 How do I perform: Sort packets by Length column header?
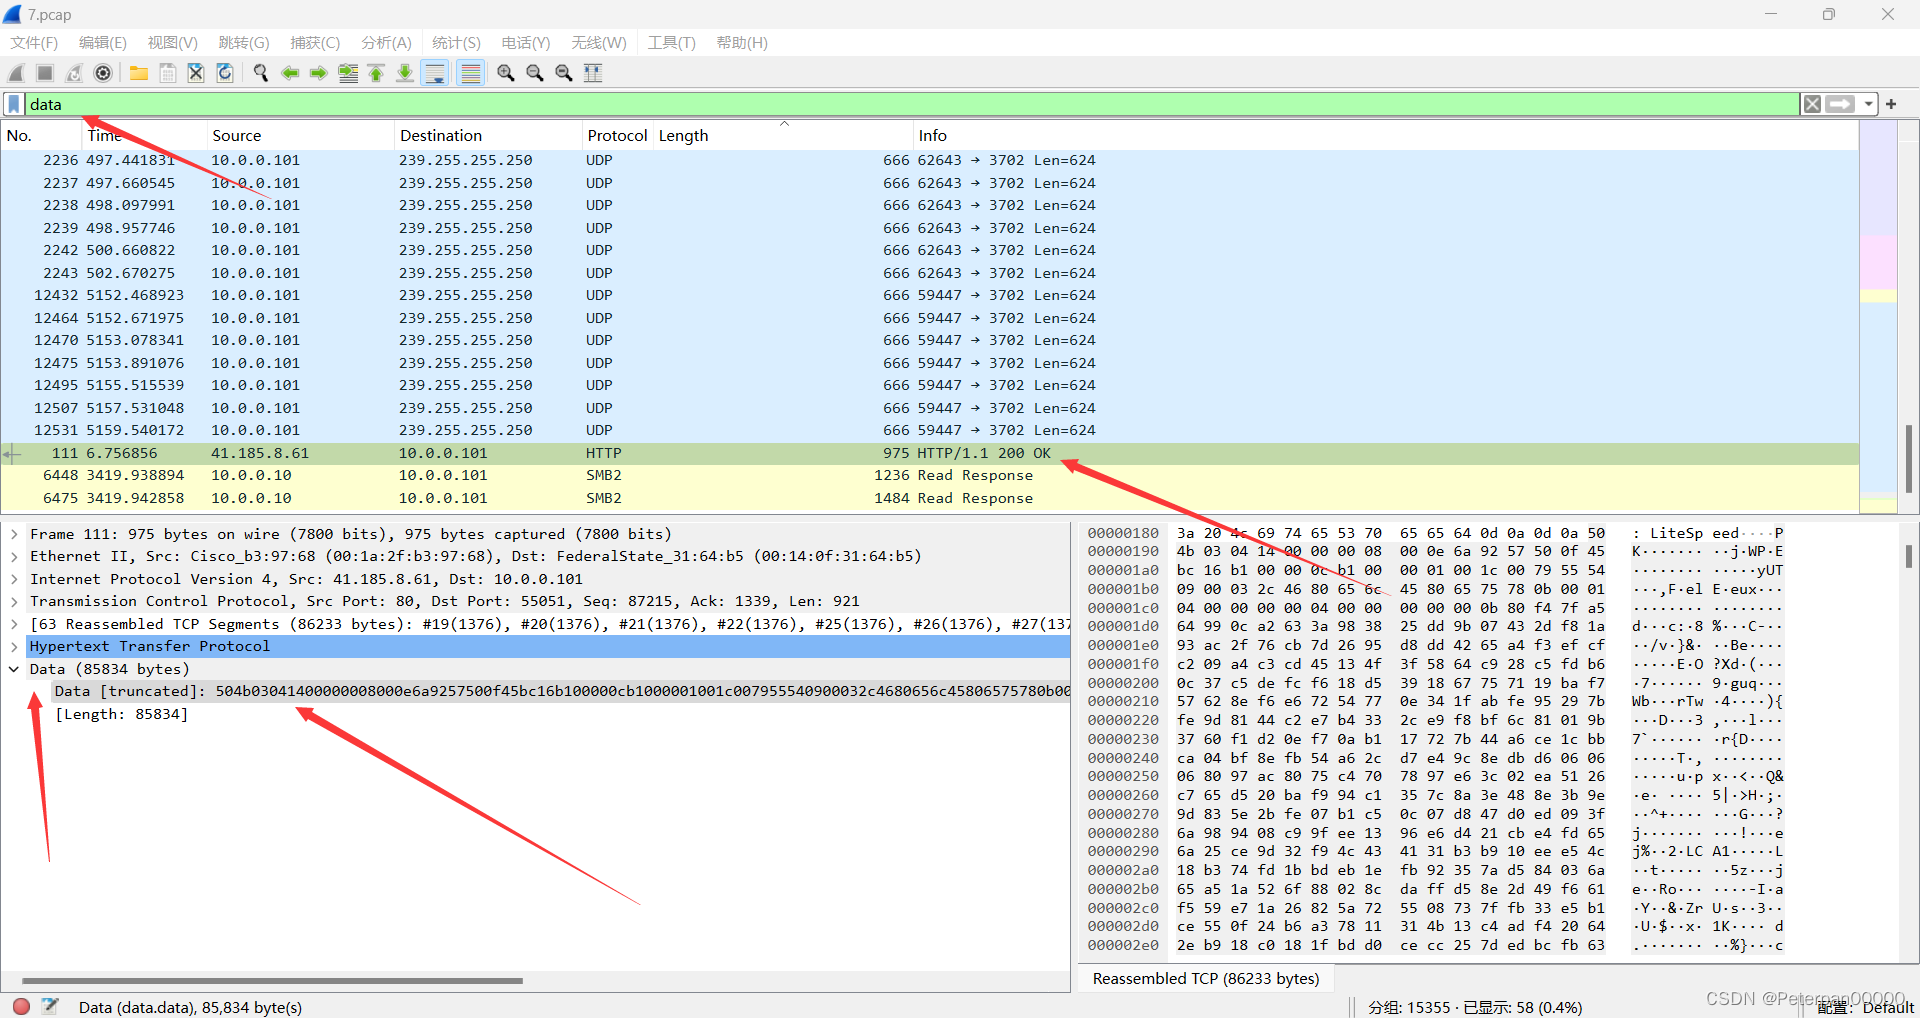pyautogui.click(x=783, y=136)
